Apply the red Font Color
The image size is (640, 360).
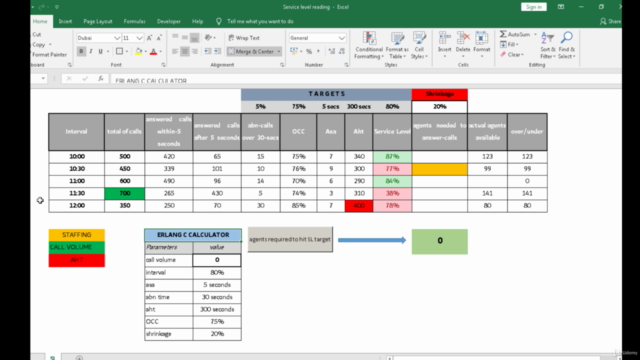pyautogui.click(x=153, y=51)
